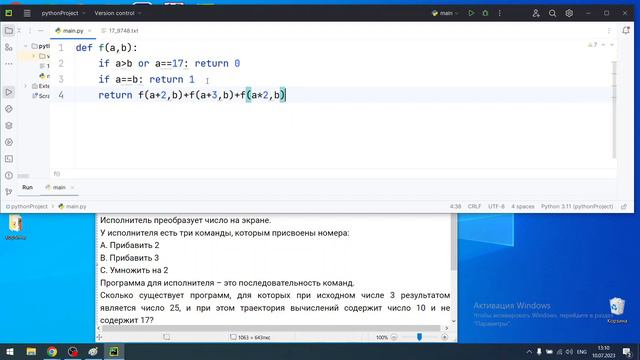The height and width of the screenshot is (360, 640).
Task: Click CRLF line separator in status bar
Action: (x=474, y=207)
